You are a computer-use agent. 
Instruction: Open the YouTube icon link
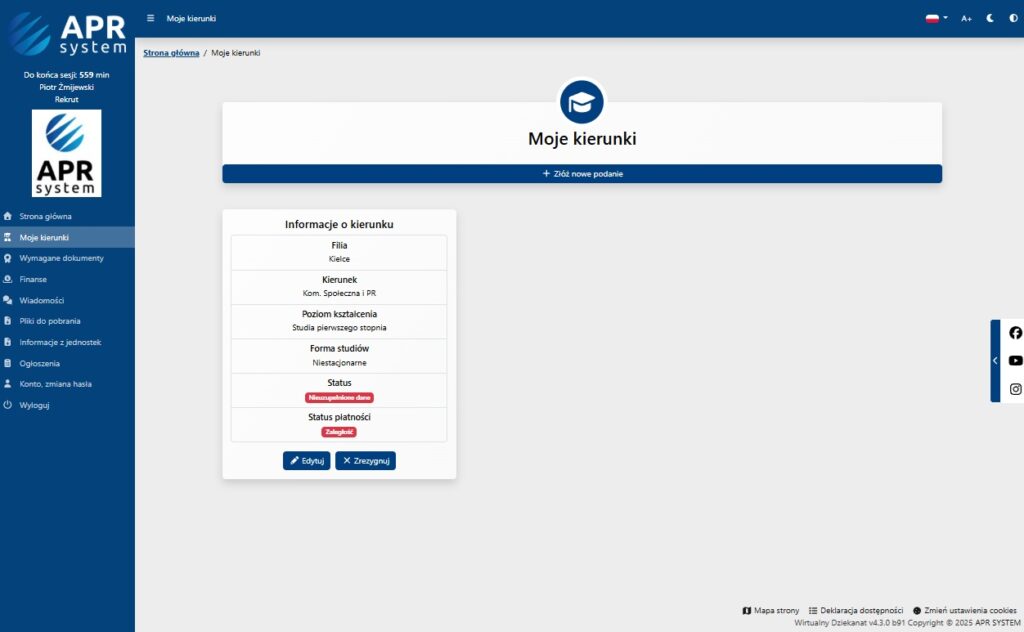(1015, 361)
